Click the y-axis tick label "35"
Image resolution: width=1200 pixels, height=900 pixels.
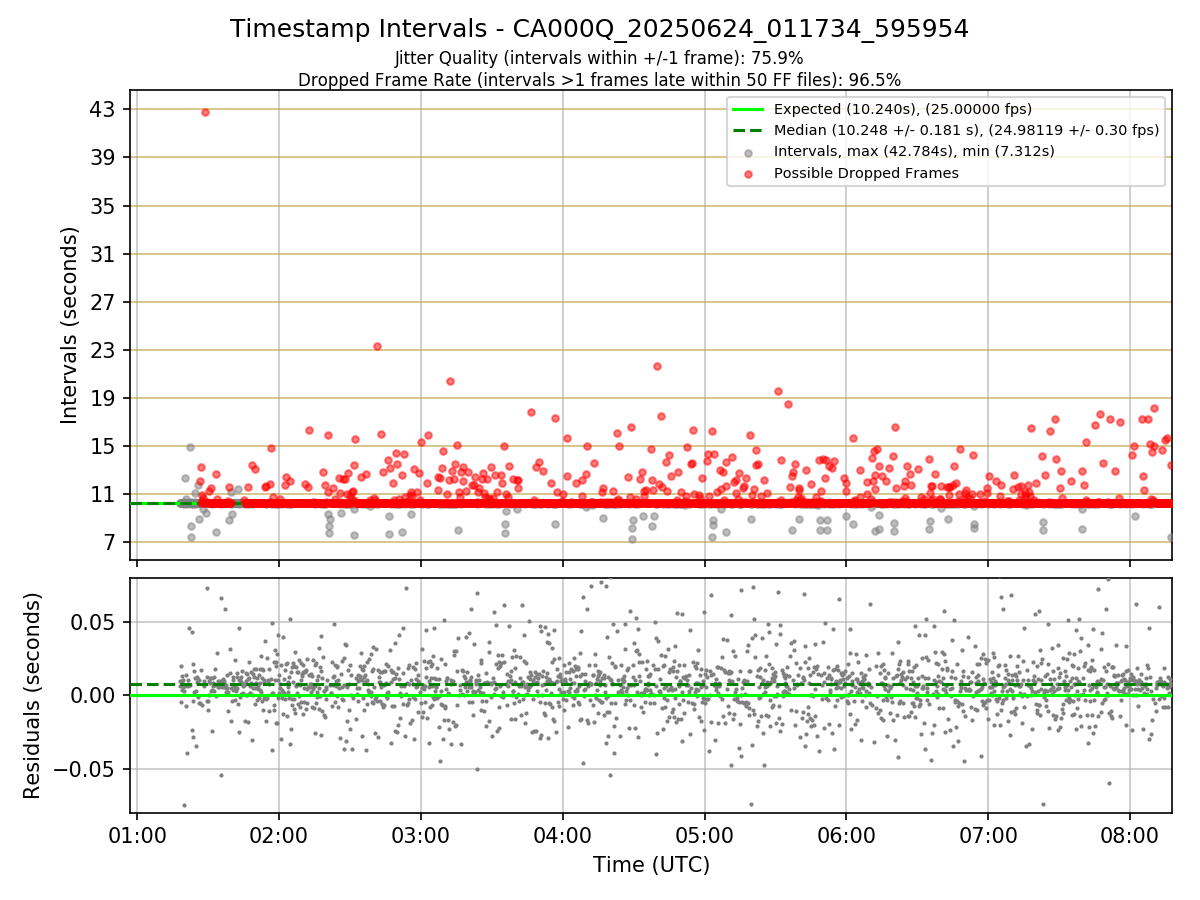(105, 206)
